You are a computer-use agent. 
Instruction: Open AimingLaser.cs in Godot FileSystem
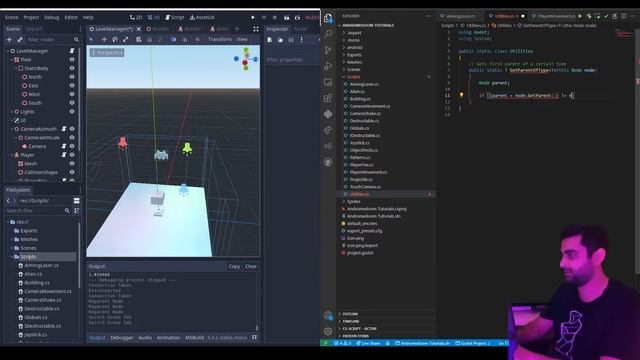(41, 265)
